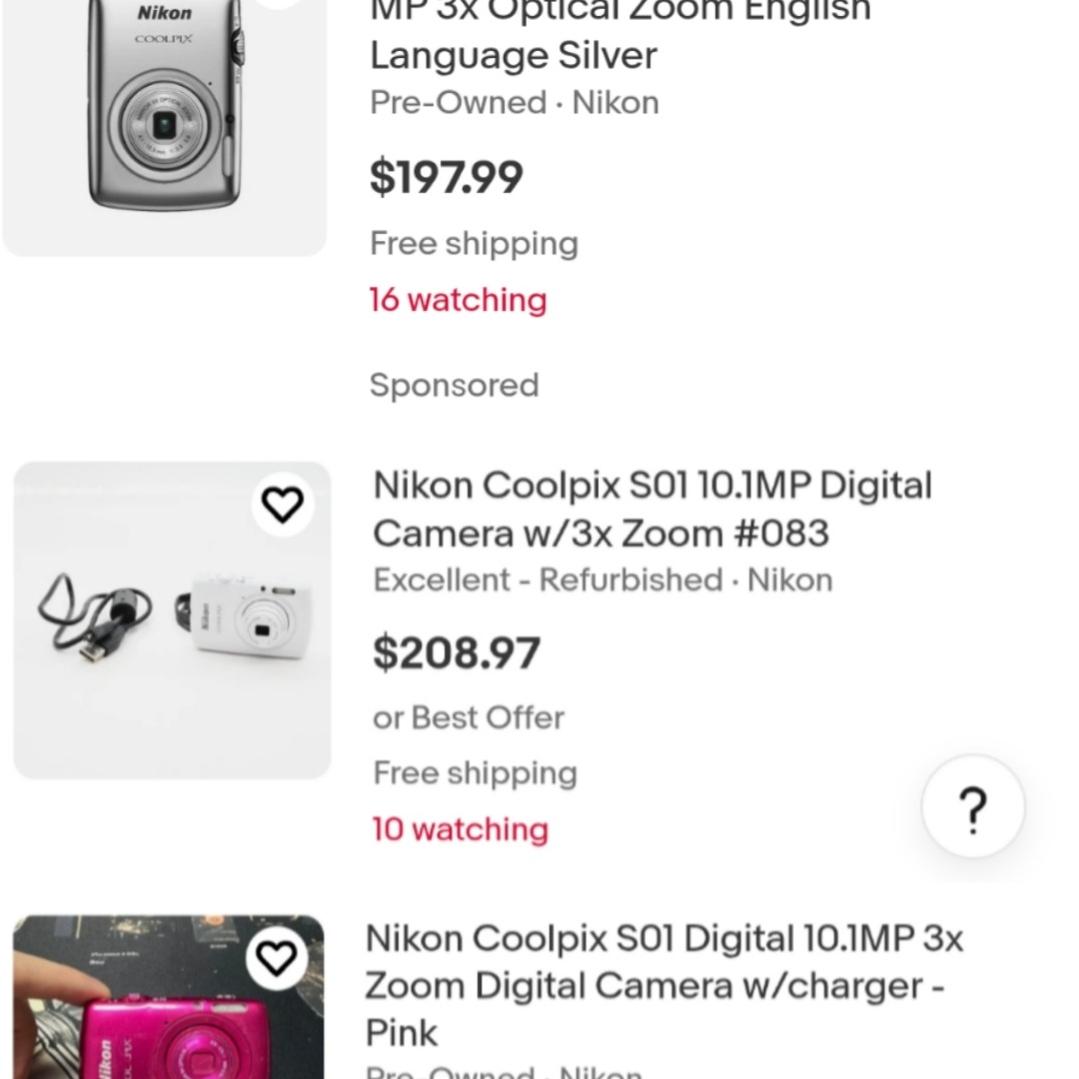The width and height of the screenshot is (1079, 1079).
Task: Tap "Pre-Owned · Nikon" under the Silver listing
Action: pyautogui.click(x=514, y=103)
